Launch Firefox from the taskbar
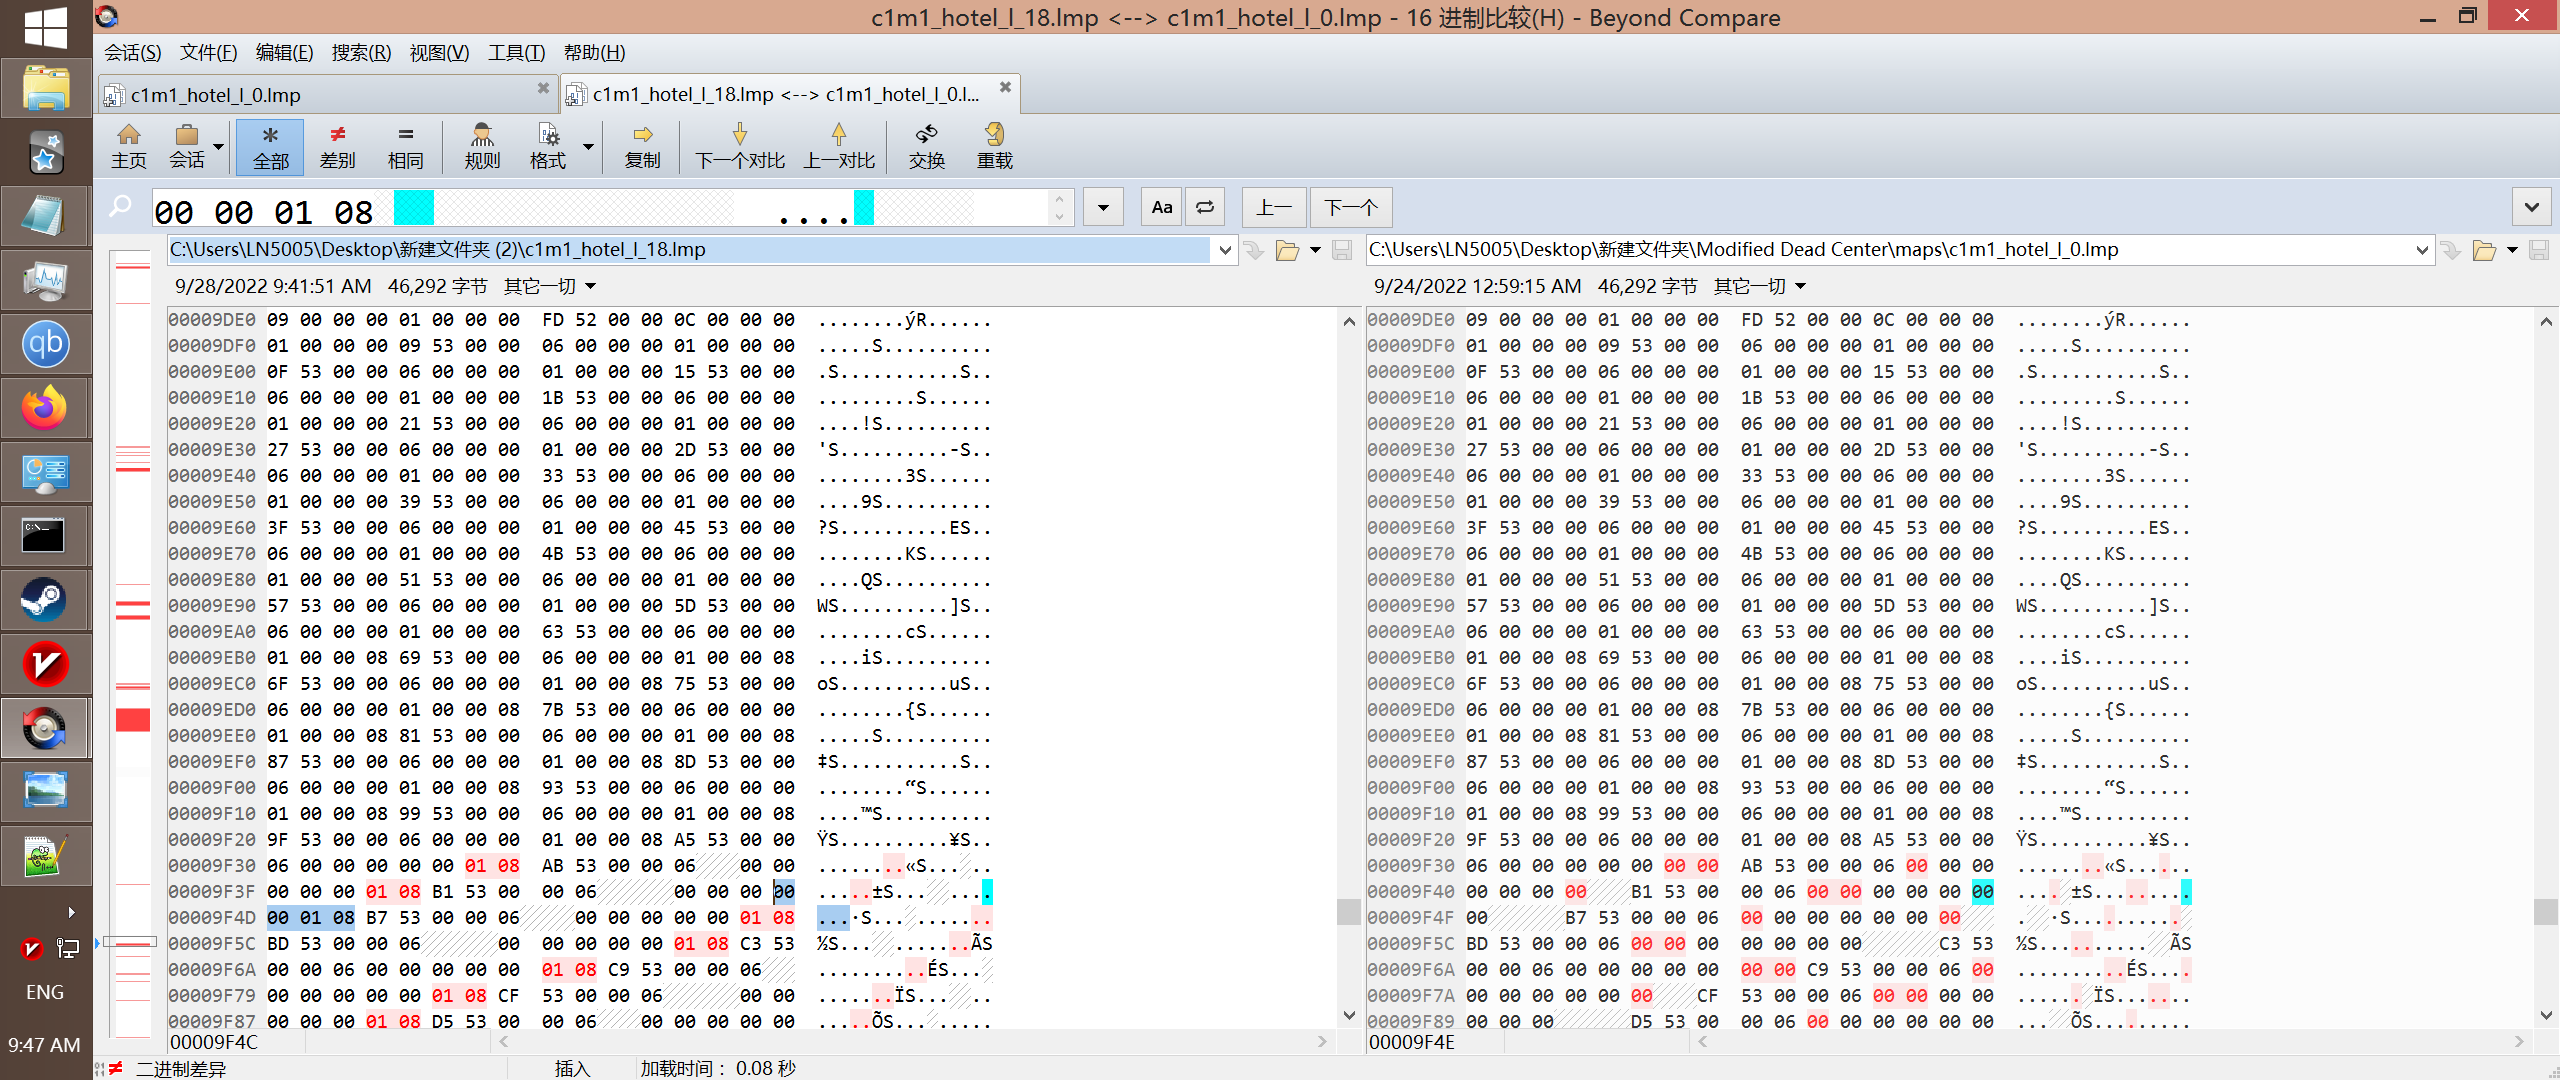Image resolution: width=2560 pixels, height=1080 pixels. pyautogui.click(x=45, y=407)
